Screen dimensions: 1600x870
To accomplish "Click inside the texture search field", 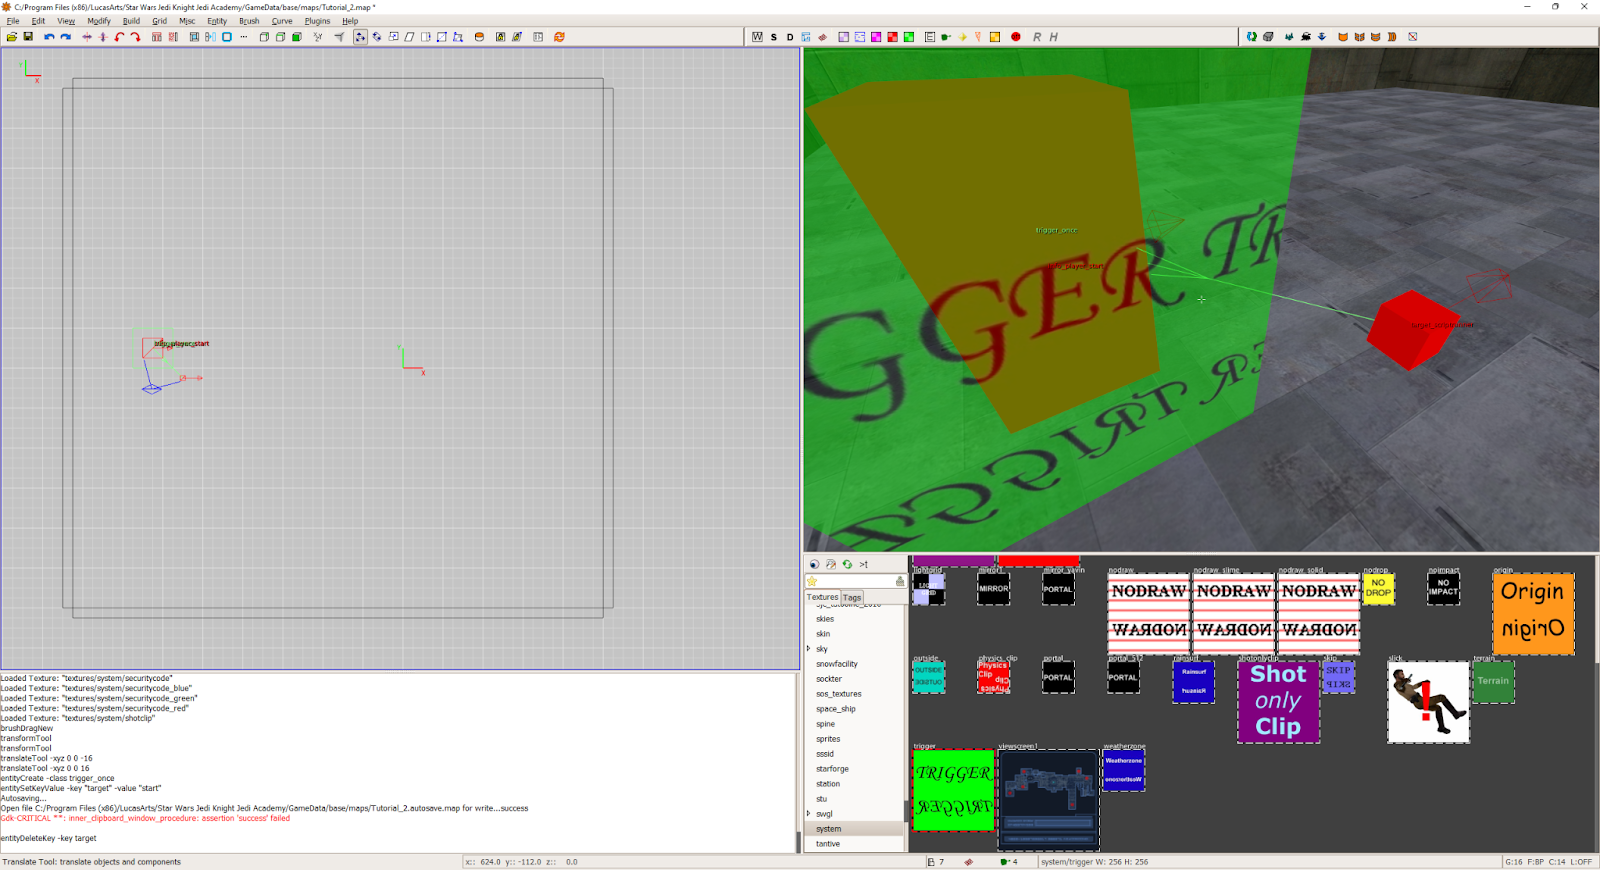I will click(x=858, y=581).
